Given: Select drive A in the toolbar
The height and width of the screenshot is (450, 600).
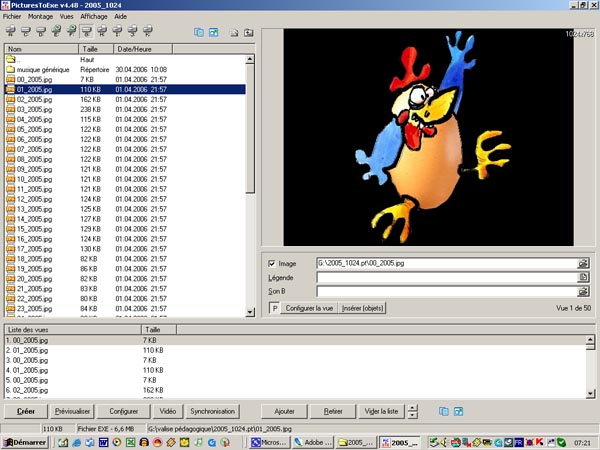Looking at the screenshot, I should pos(10,31).
